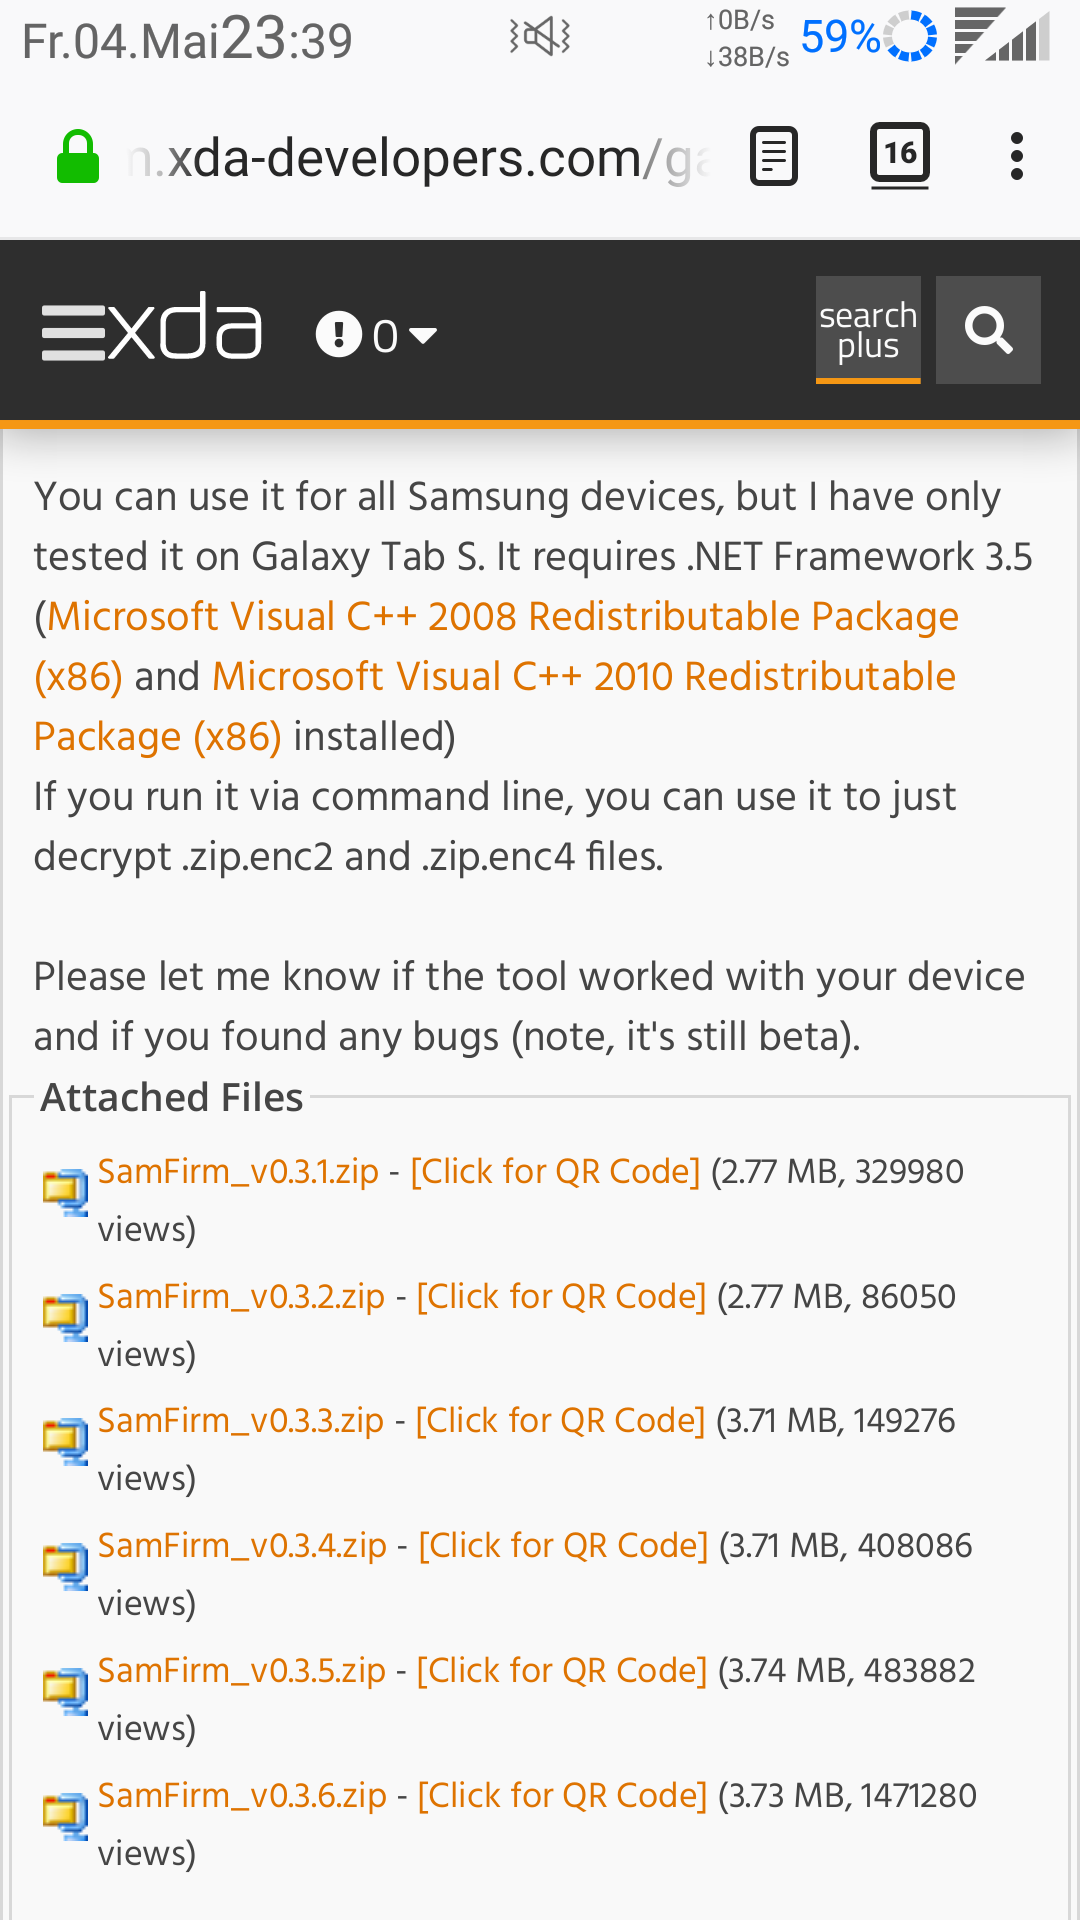
Task: Focus the xda-developers URL address bar
Action: (x=420, y=158)
